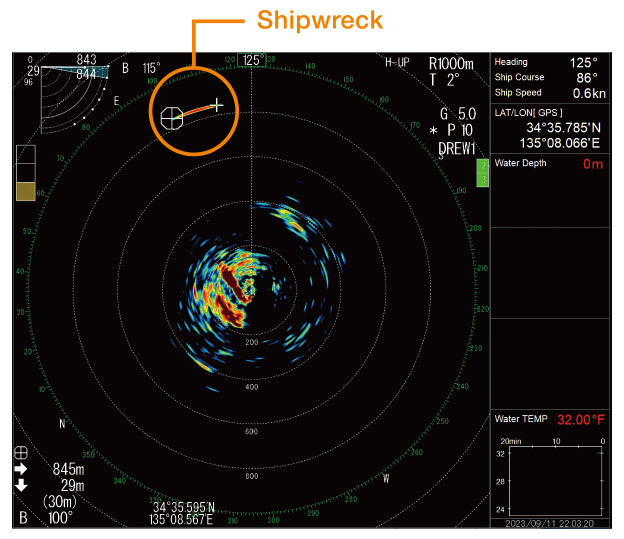Click the Ship Speed 0.6kn value
The width and height of the screenshot is (624, 539).
coord(589,93)
